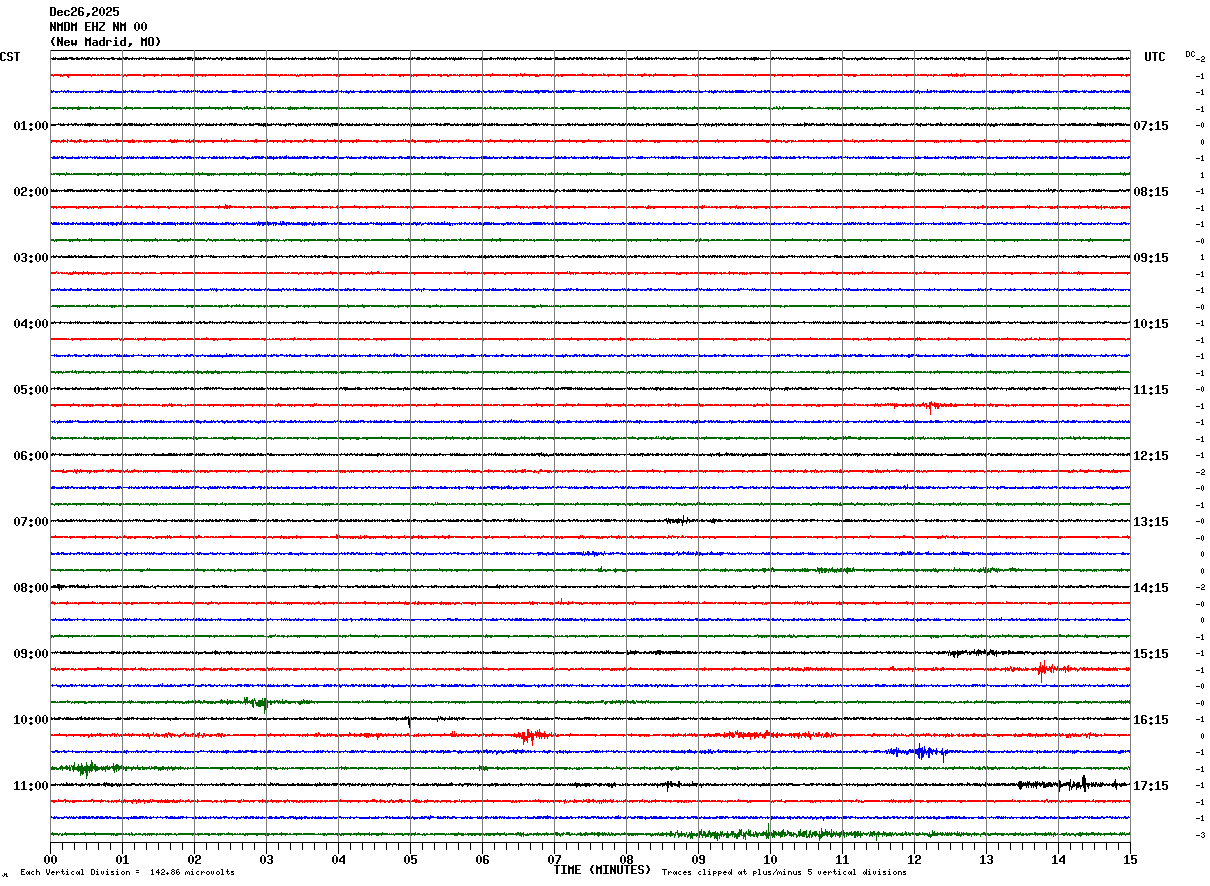Click the UTC timezone header
Screen dimensions: 1210x886
pyautogui.click(x=1155, y=57)
